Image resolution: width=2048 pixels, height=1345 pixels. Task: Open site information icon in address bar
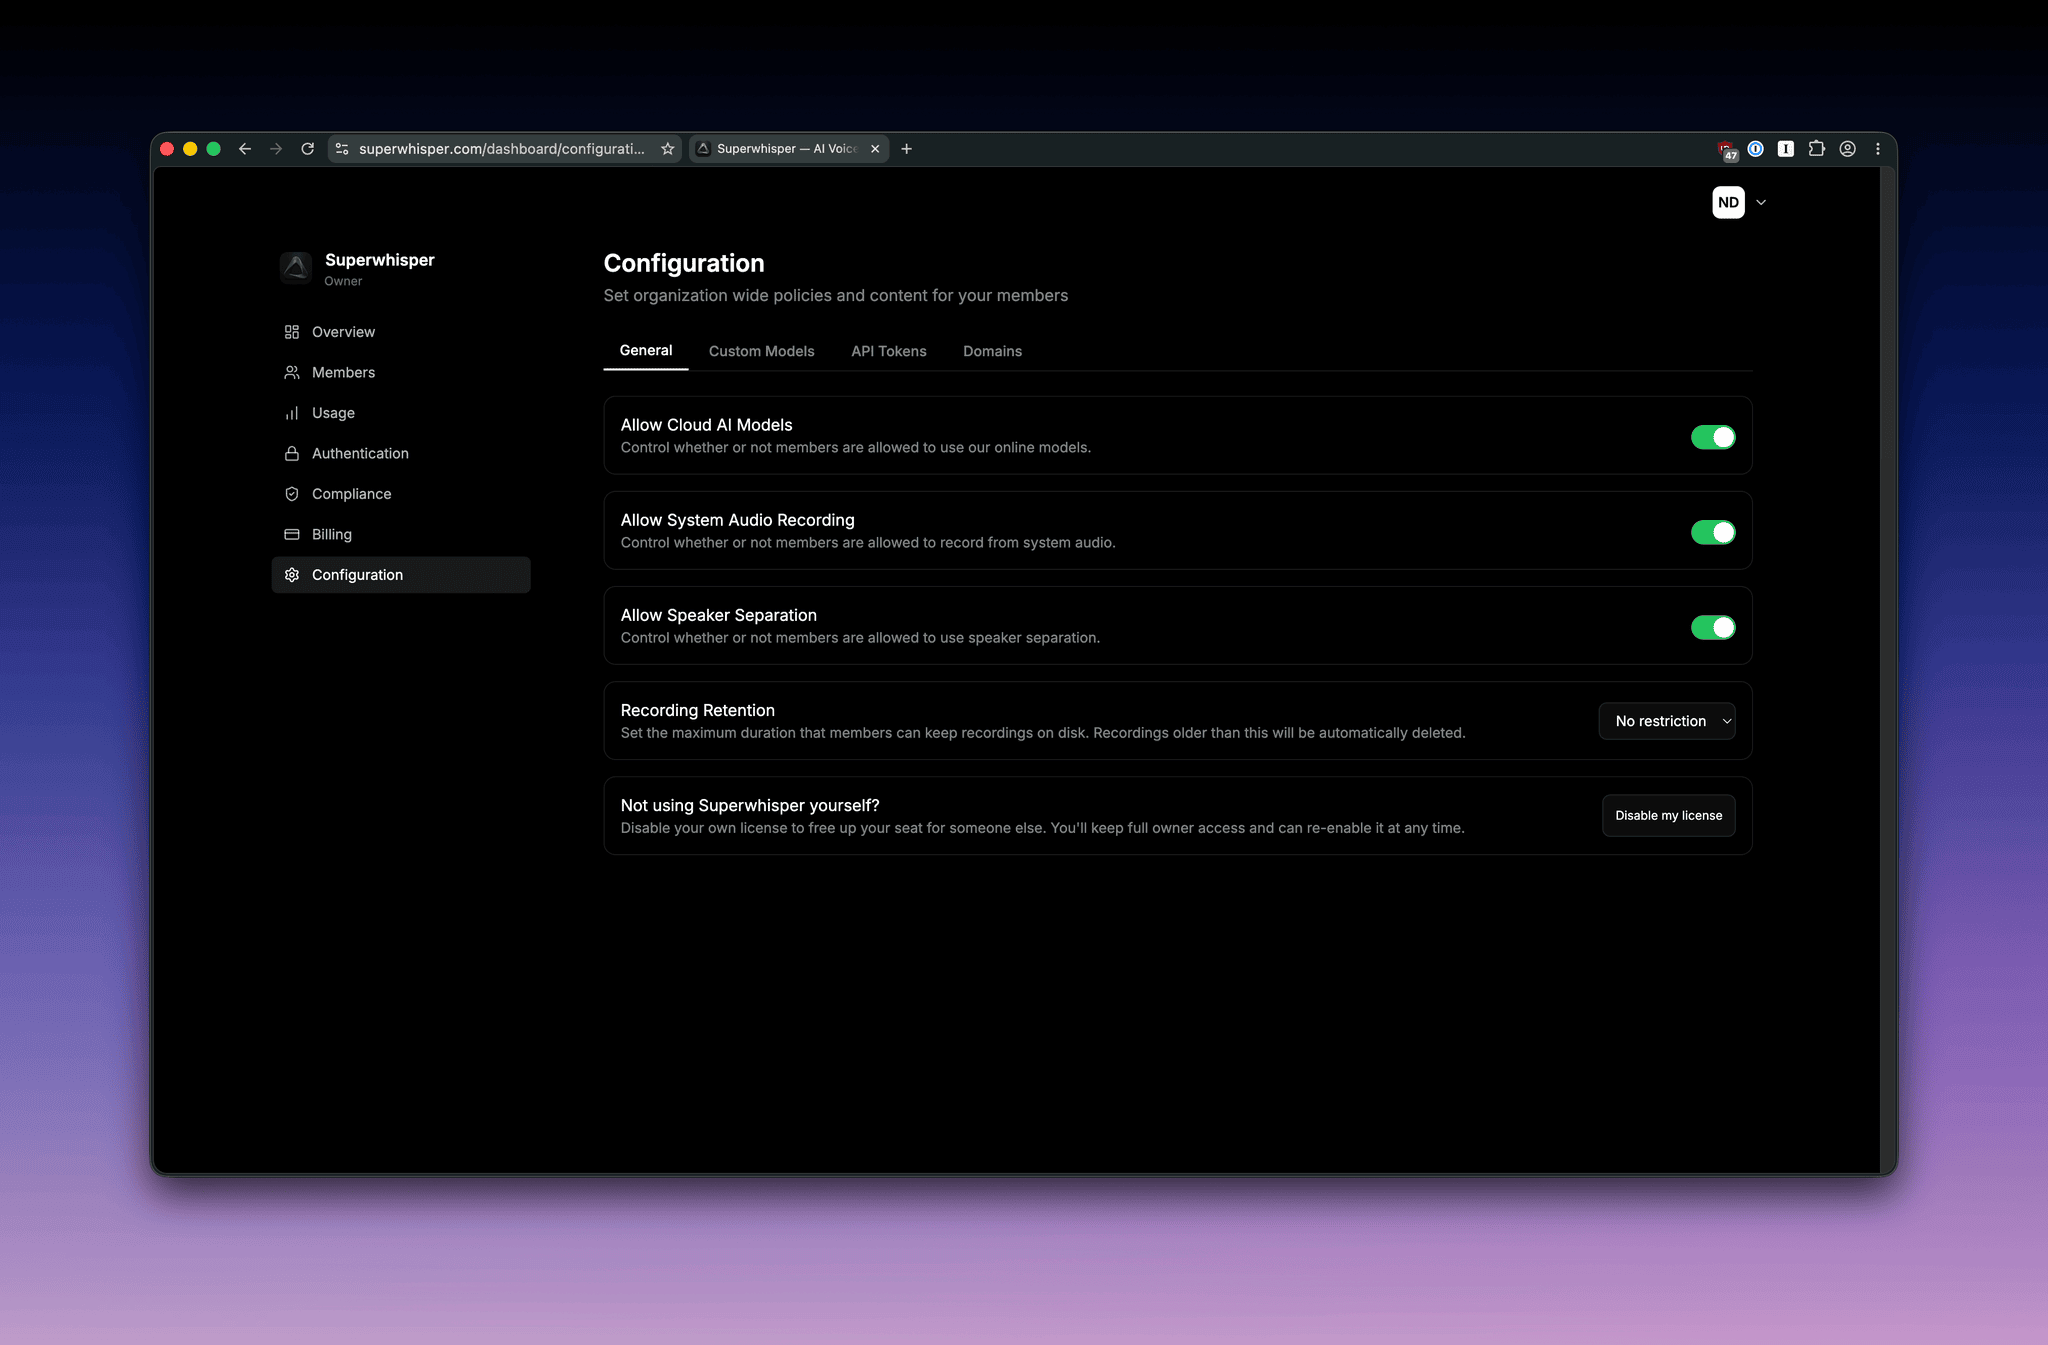tap(342, 149)
